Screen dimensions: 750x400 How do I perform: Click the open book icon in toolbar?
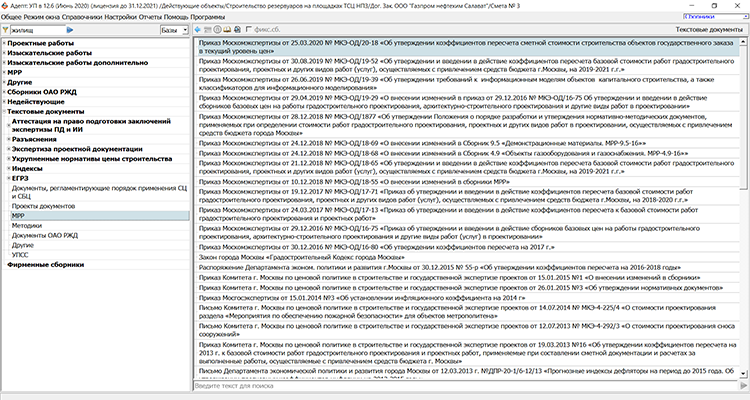point(228,31)
